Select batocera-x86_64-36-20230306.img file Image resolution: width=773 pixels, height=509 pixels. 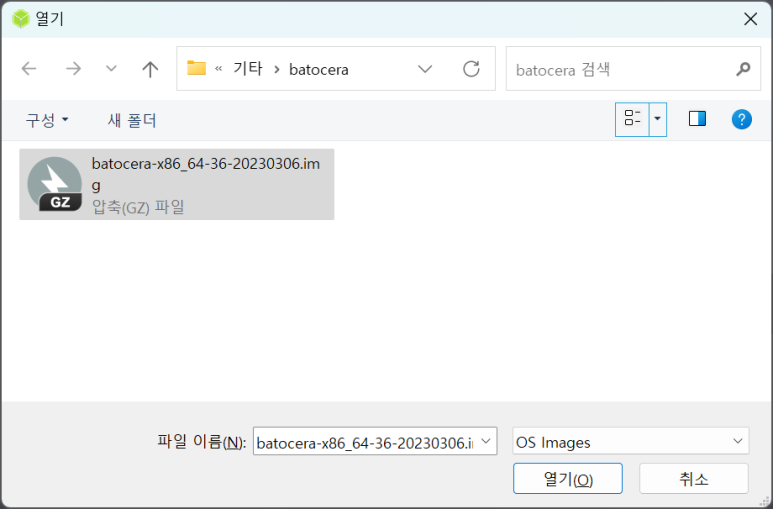click(x=176, y=184)
